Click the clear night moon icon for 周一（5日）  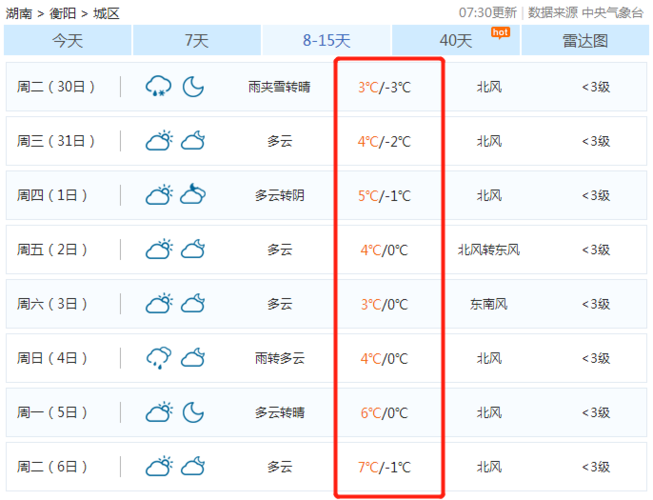click(193, 412)
